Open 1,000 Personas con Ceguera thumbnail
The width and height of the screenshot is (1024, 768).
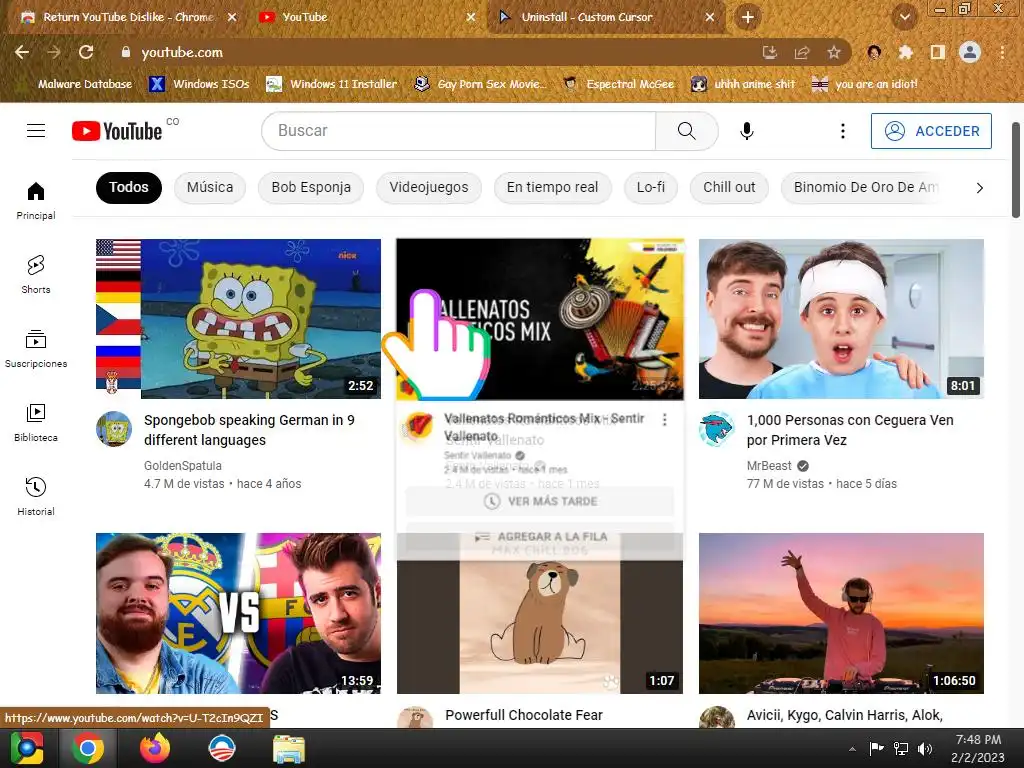(841, 319)
